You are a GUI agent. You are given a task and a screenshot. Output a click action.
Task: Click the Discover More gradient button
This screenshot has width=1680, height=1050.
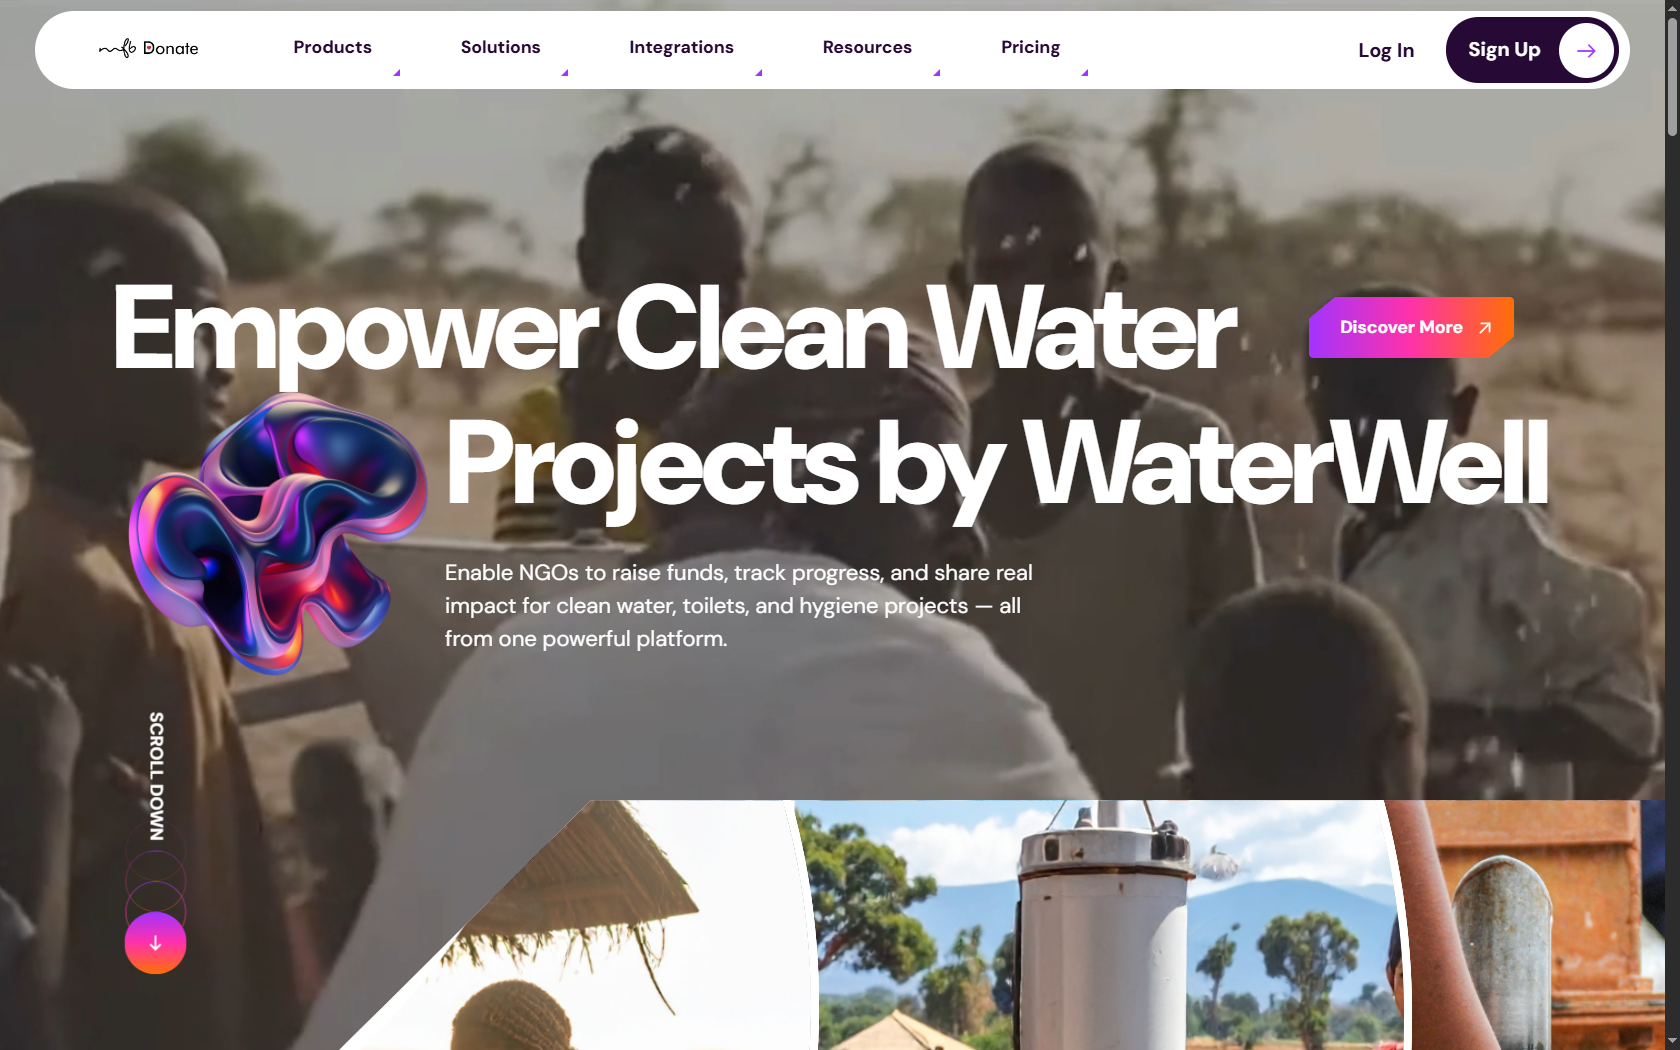pyautogui.click(x=1411, y=327)
